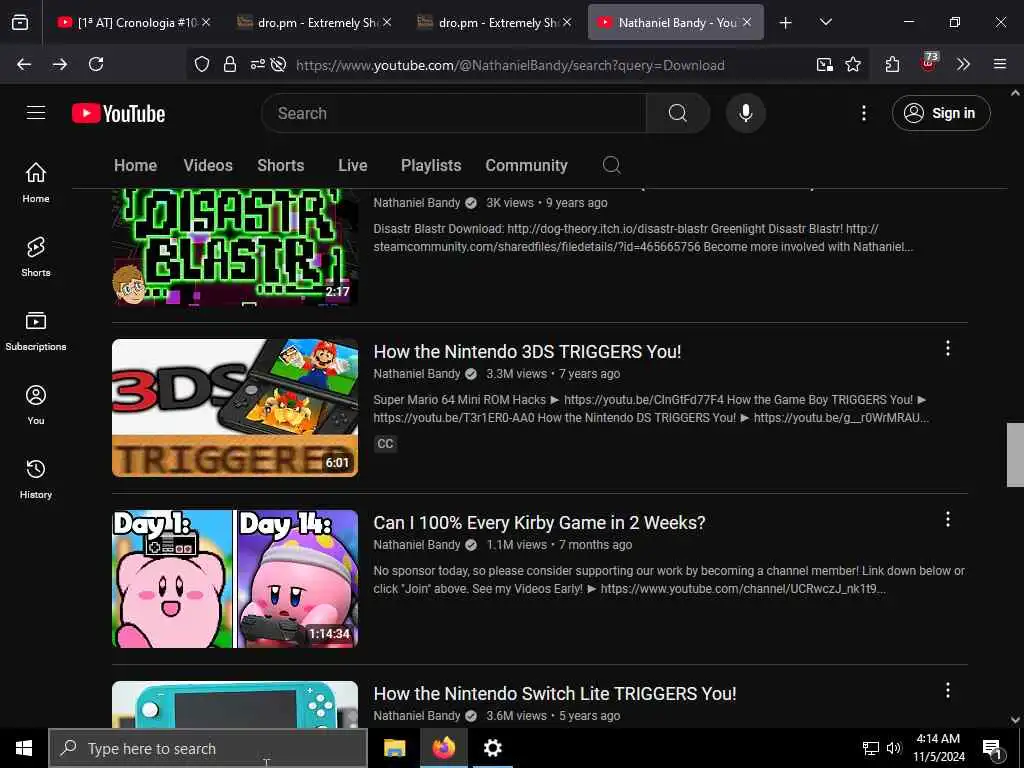Open 'How the Nintendo Switch Lite TRIGGERS You!' title
The width and height of the screenshot is (1024, 768).
(x=554, y=694)
